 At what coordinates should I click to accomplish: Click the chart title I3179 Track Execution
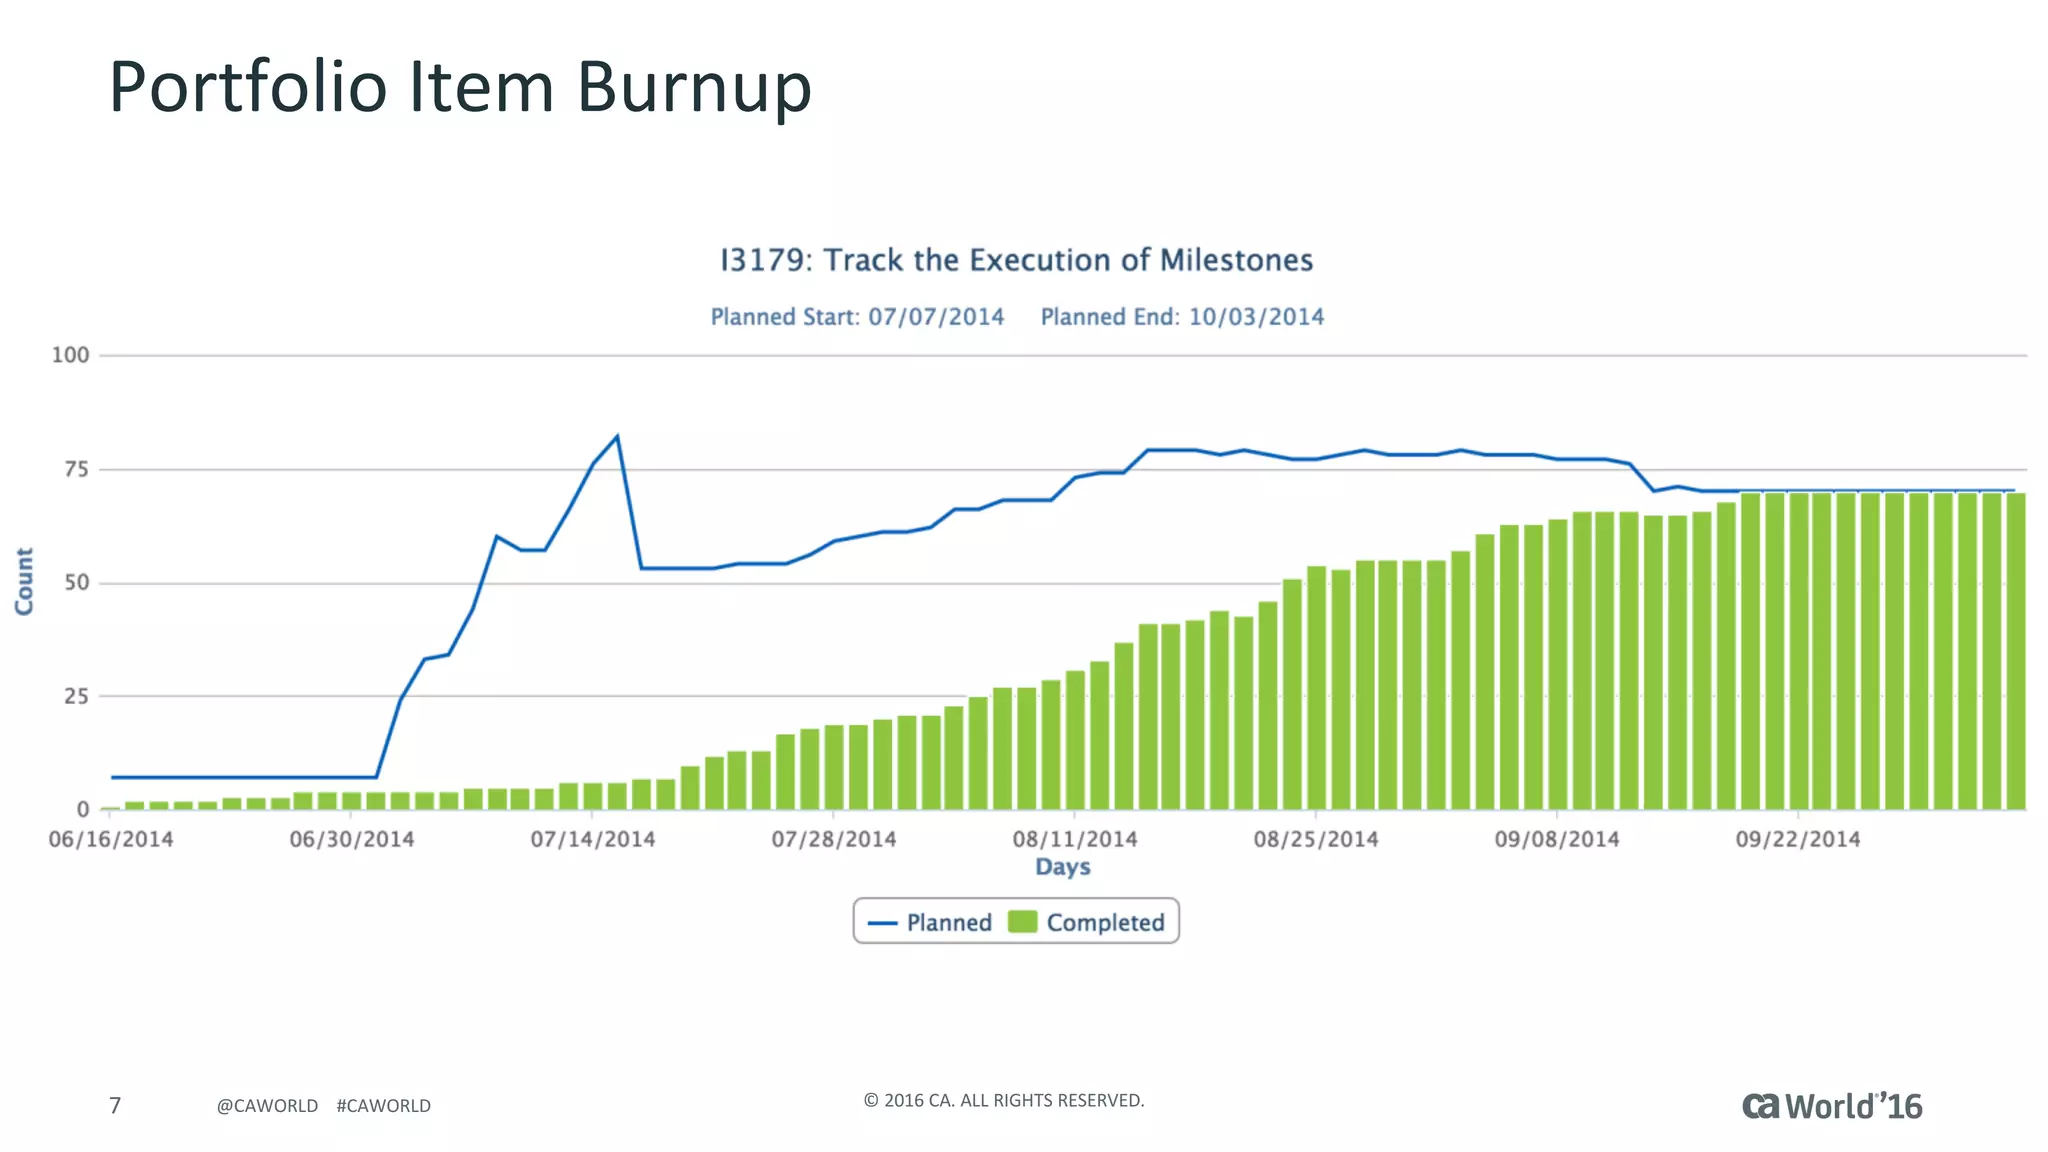click(x=1016, y=260)
